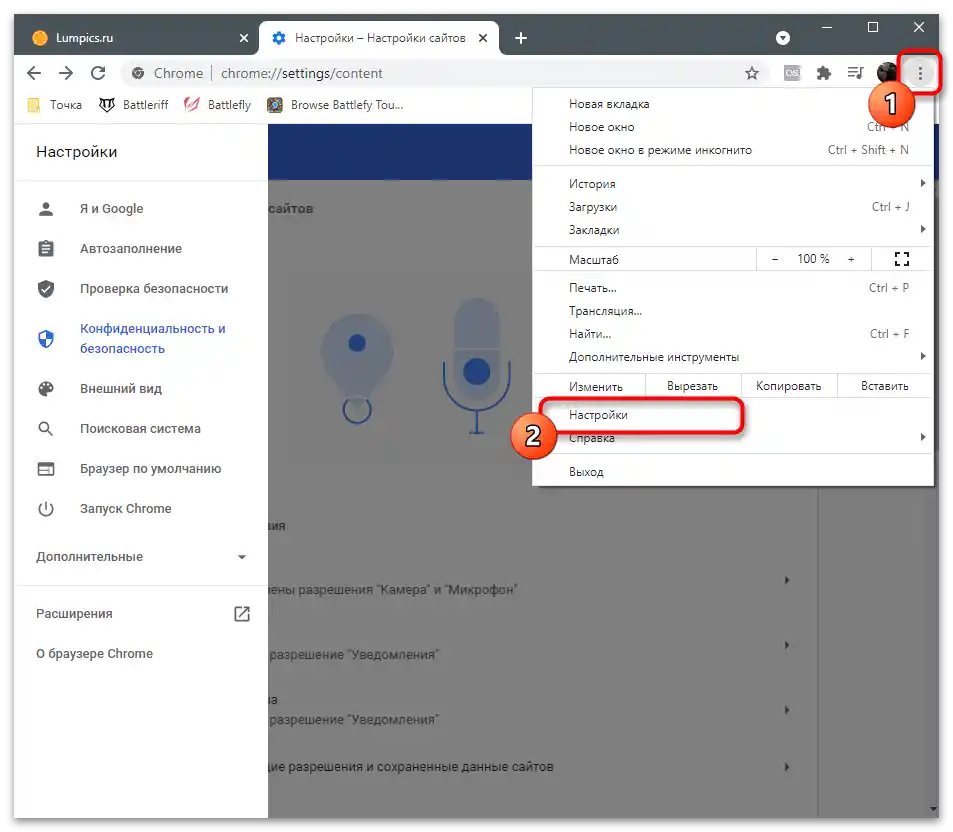
Task: Click the Вставить button
Action: (x=884, y=387)
